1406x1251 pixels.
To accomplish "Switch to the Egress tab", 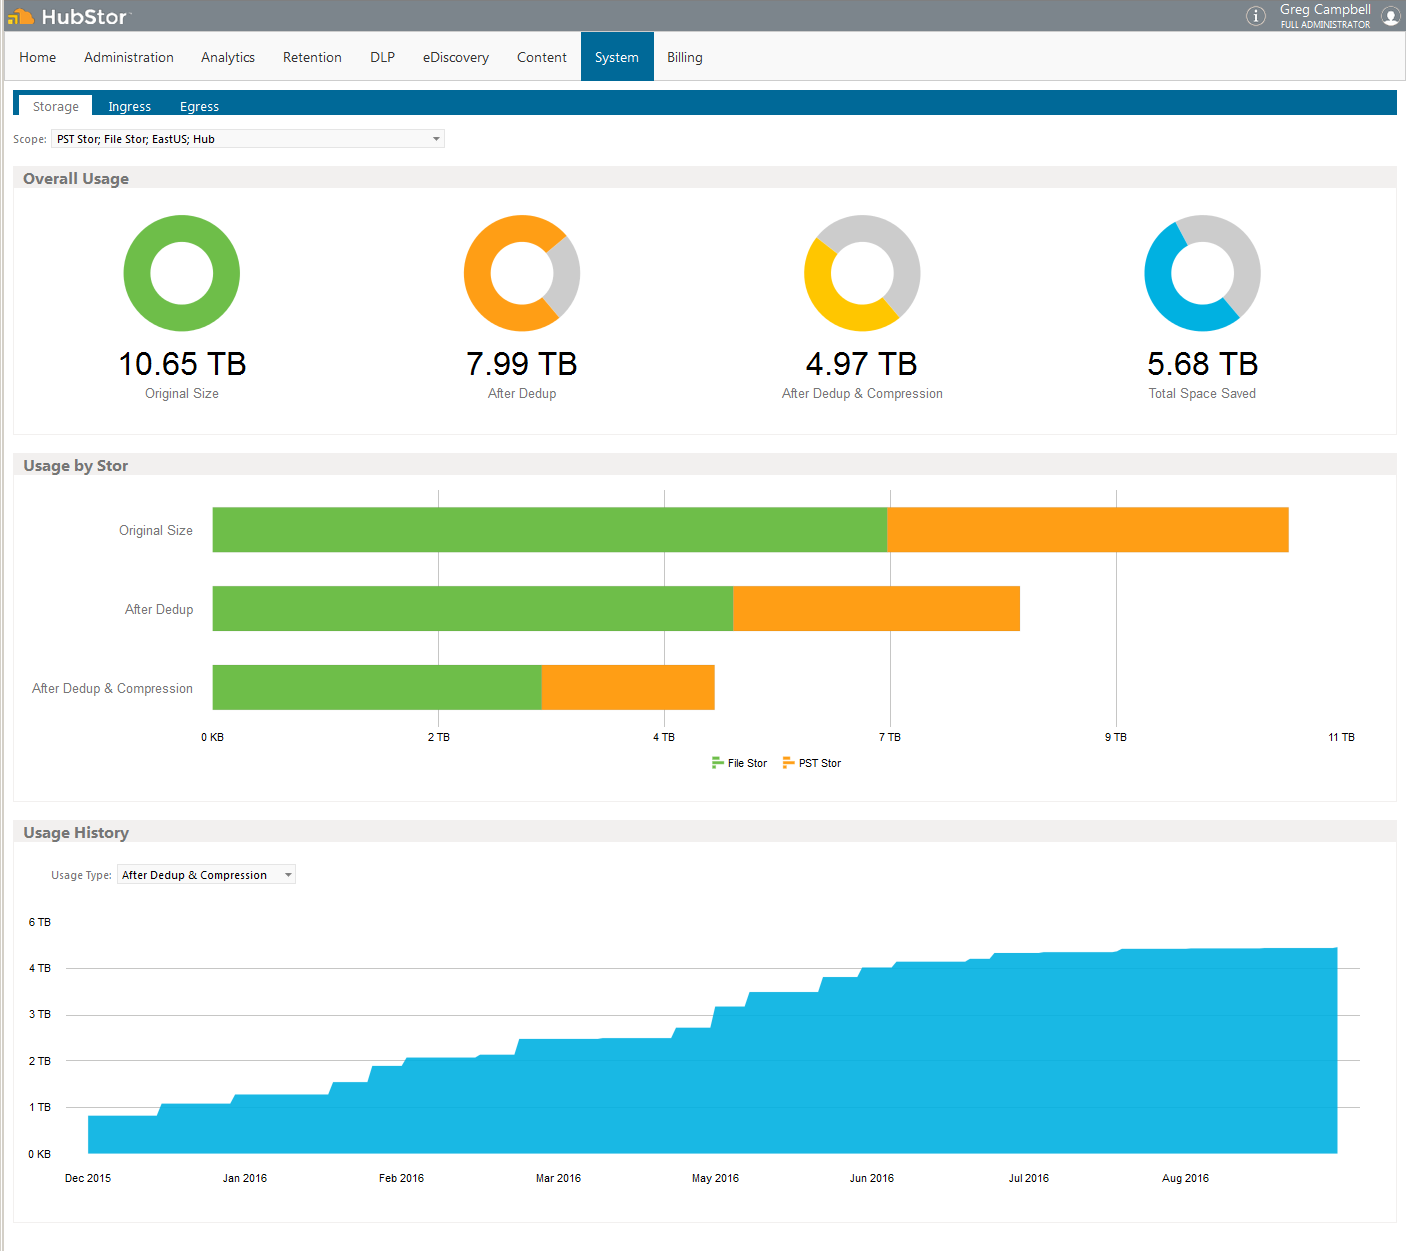I will (199, 106).
